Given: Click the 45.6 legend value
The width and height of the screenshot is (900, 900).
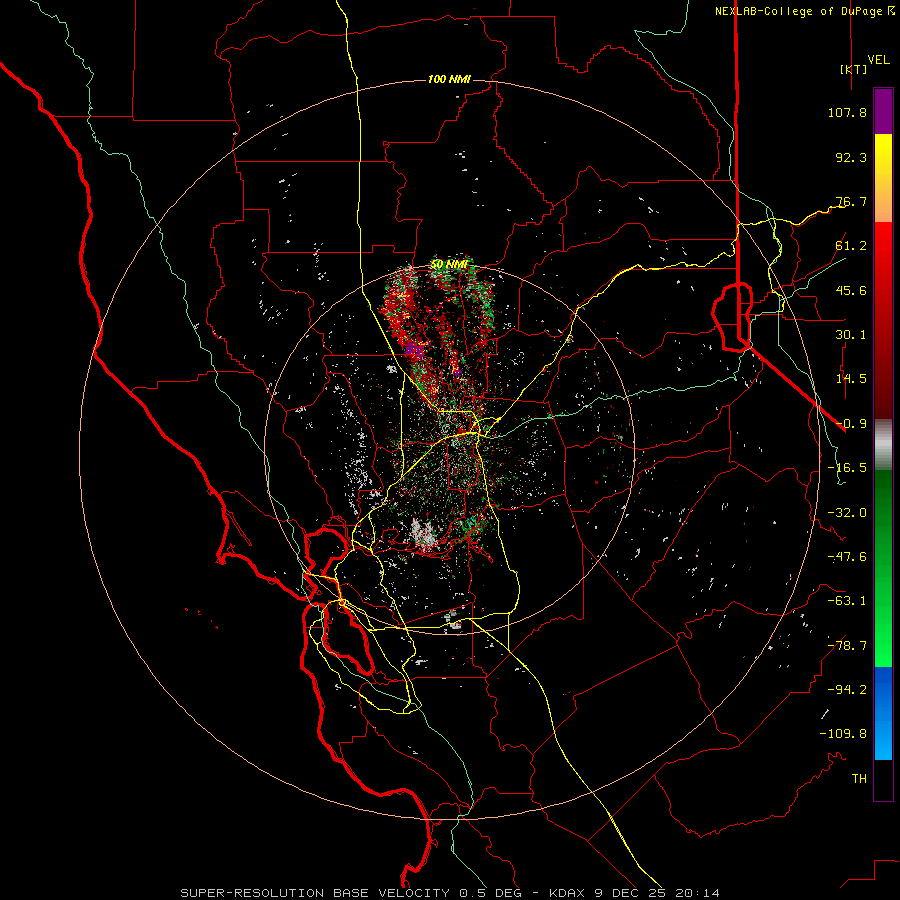Looking at the screenshot, I should coord(851,290).
